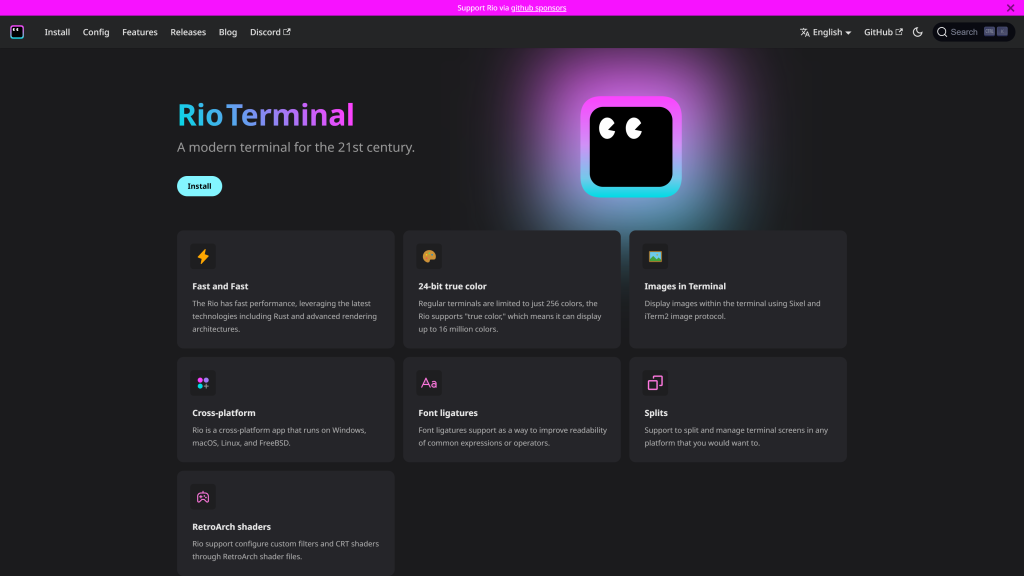
Task: Open the Install nav link
Action: pyautogui.click(x=57, y=32)
